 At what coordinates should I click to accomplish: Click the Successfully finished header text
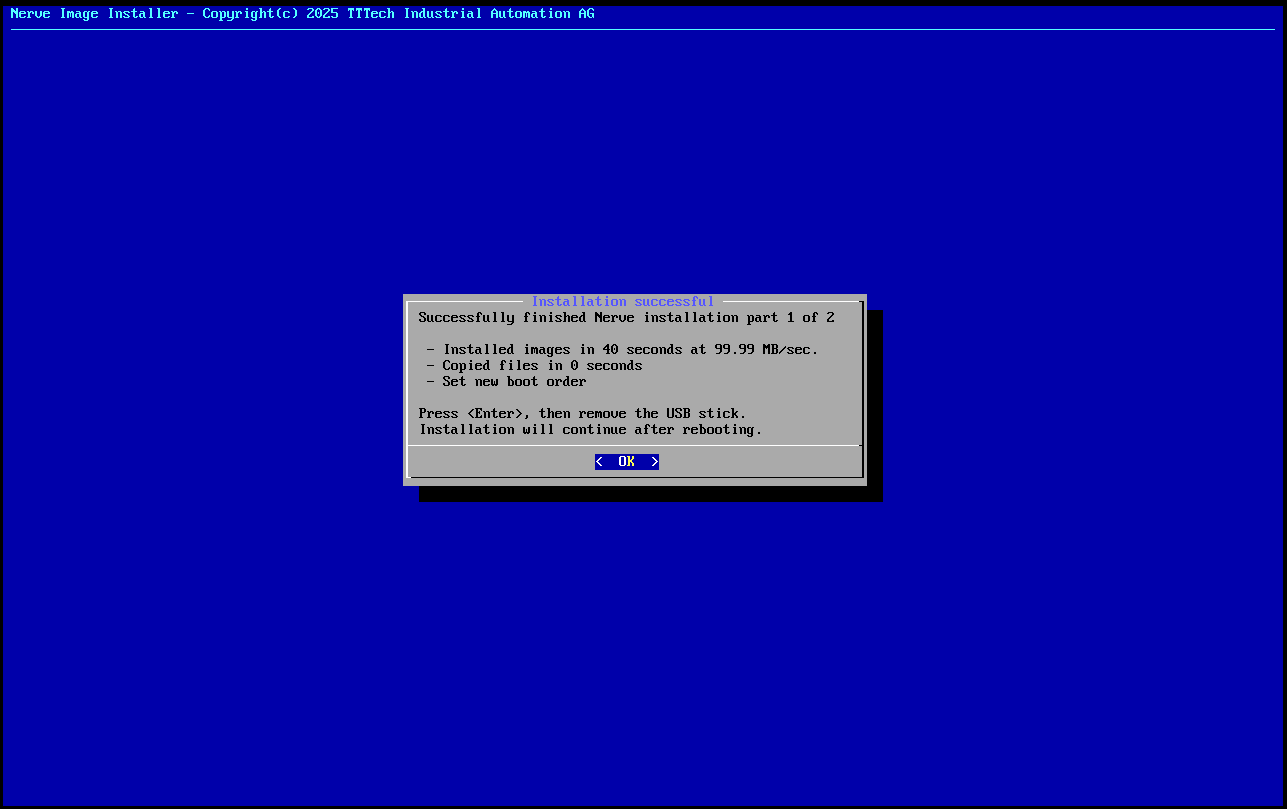pyautogui.click(x=624, y=317)
